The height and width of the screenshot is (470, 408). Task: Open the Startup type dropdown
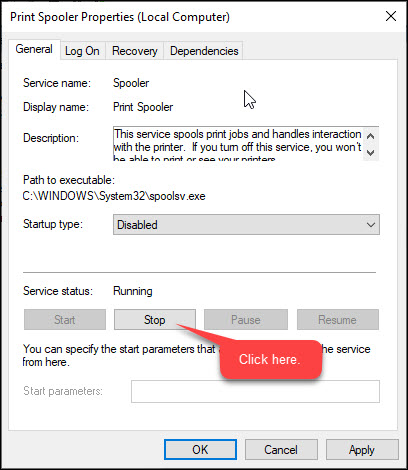pos(246,225)
